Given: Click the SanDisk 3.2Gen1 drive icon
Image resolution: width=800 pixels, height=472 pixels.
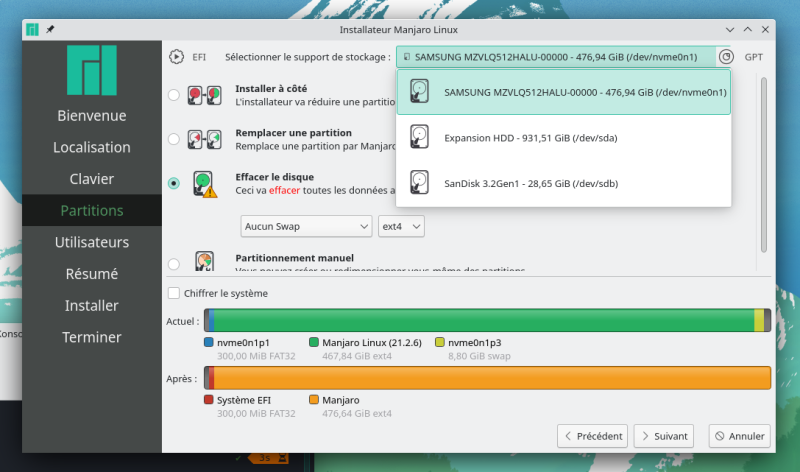Looking at the screenshot, I should click(x=419, y=183).
